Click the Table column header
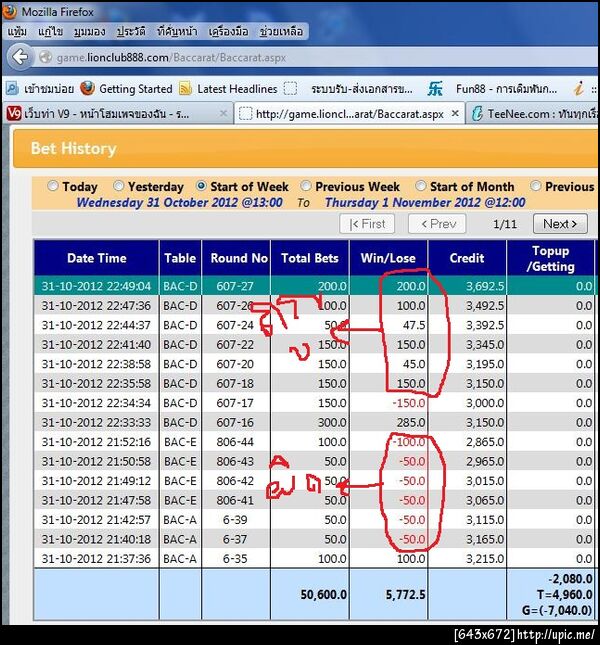Viewport: 600px width, 645px height. [180, 258]
